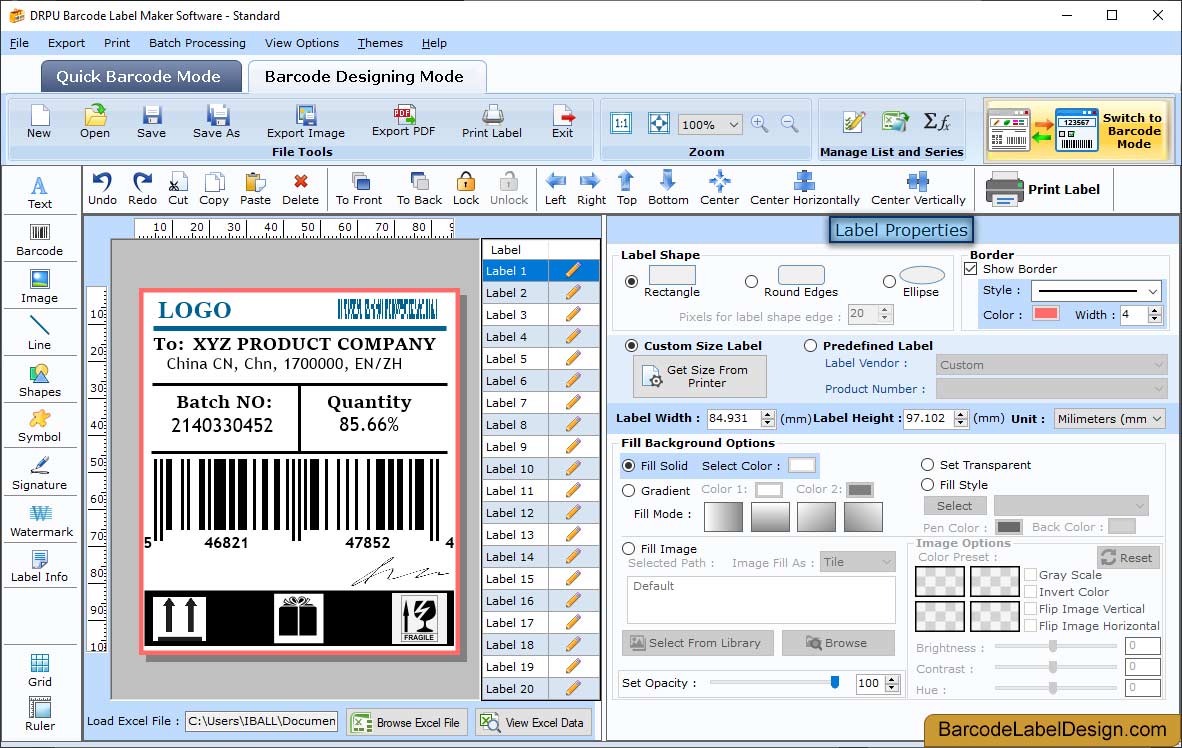This screenshot has width=1182, height=748.
Task: Send object To Back
Action: pos(419,189)
